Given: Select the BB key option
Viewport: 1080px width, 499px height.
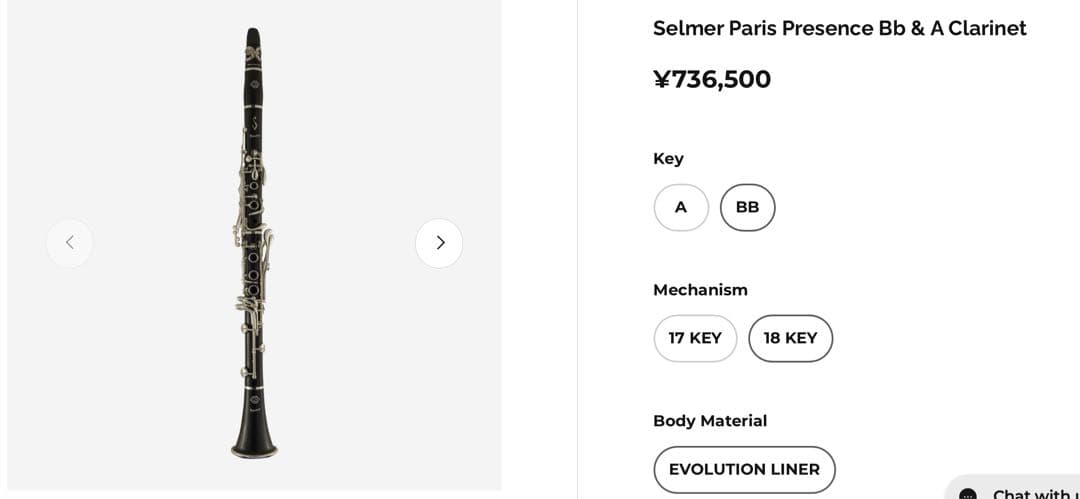Looking at the screenshot, I should point(747,207).
